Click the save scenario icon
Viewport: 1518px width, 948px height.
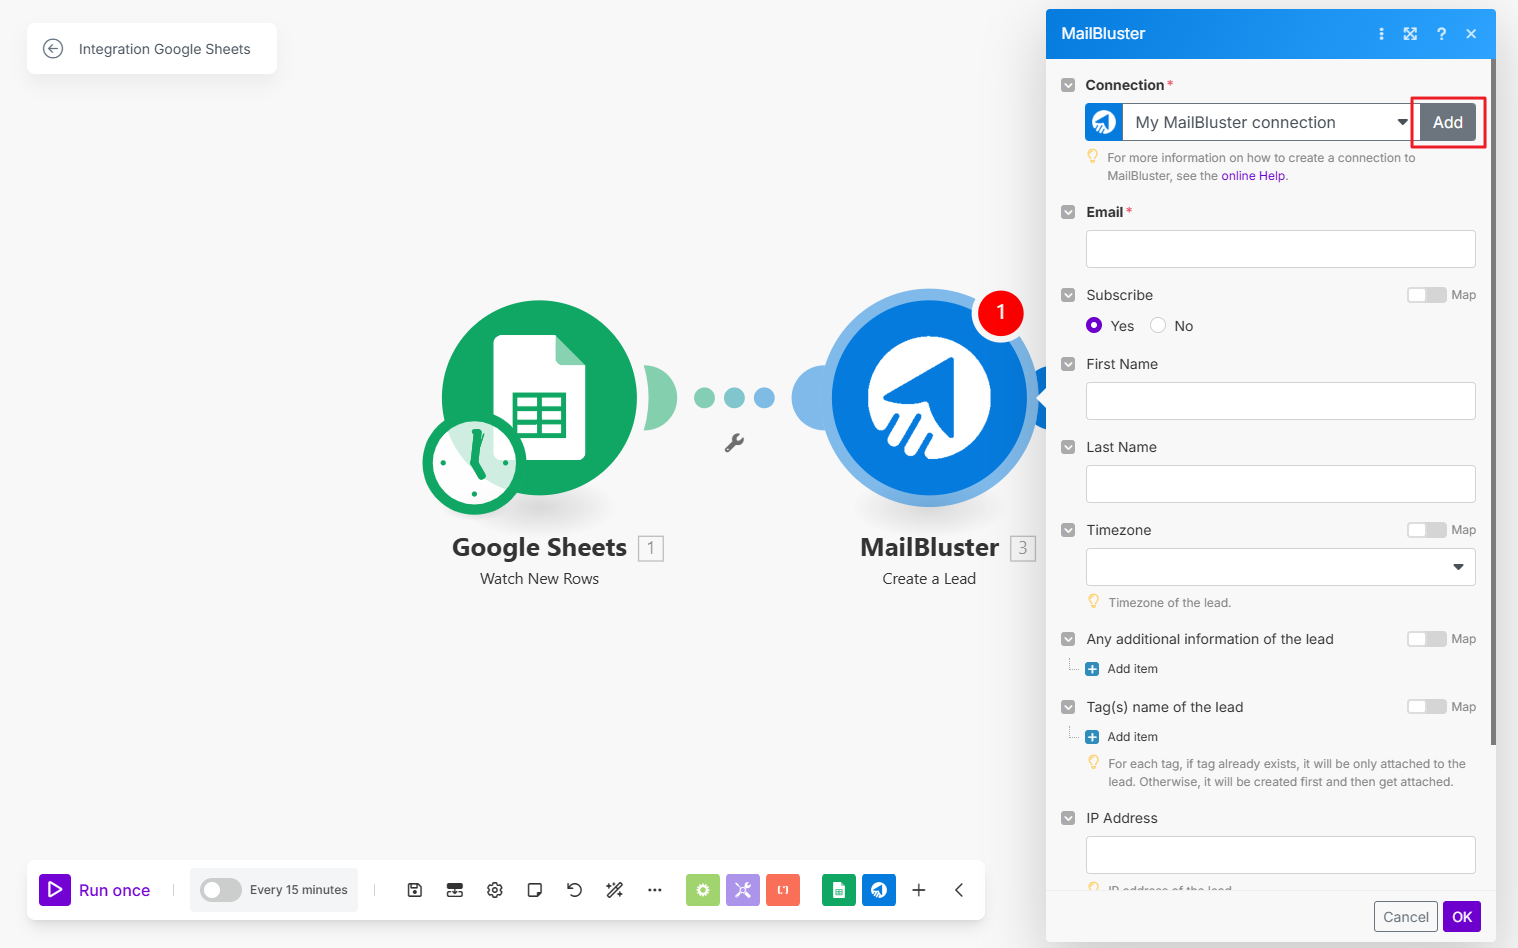pos(415,890)
